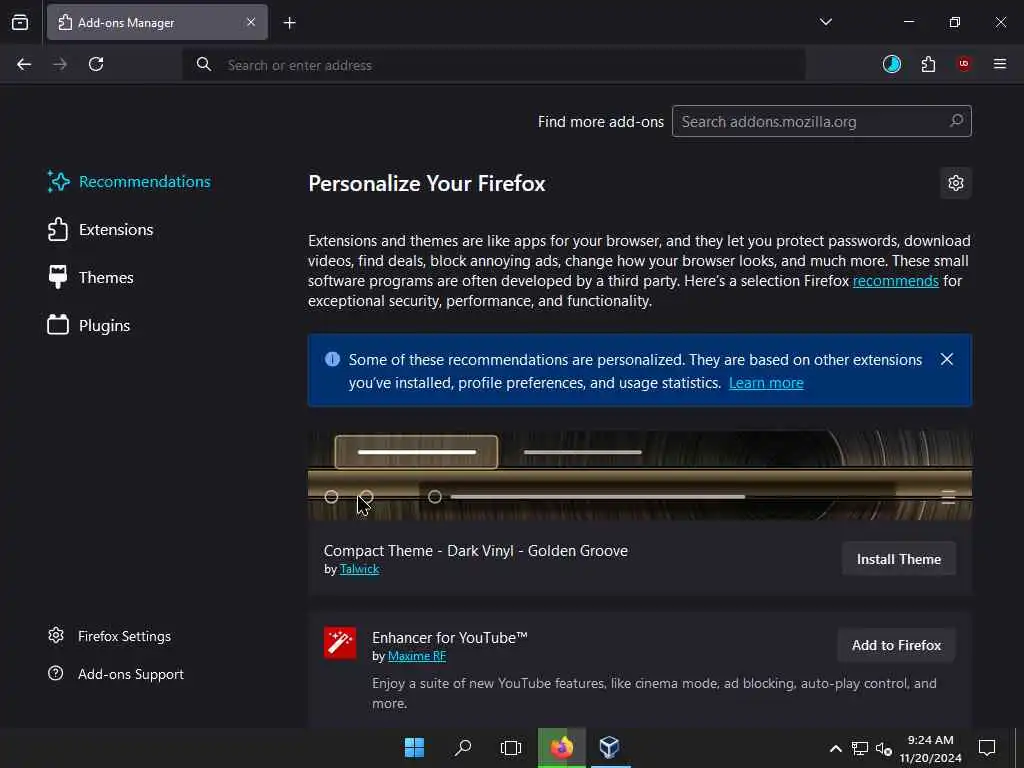Open author Talwick's link

click(359, 569)
